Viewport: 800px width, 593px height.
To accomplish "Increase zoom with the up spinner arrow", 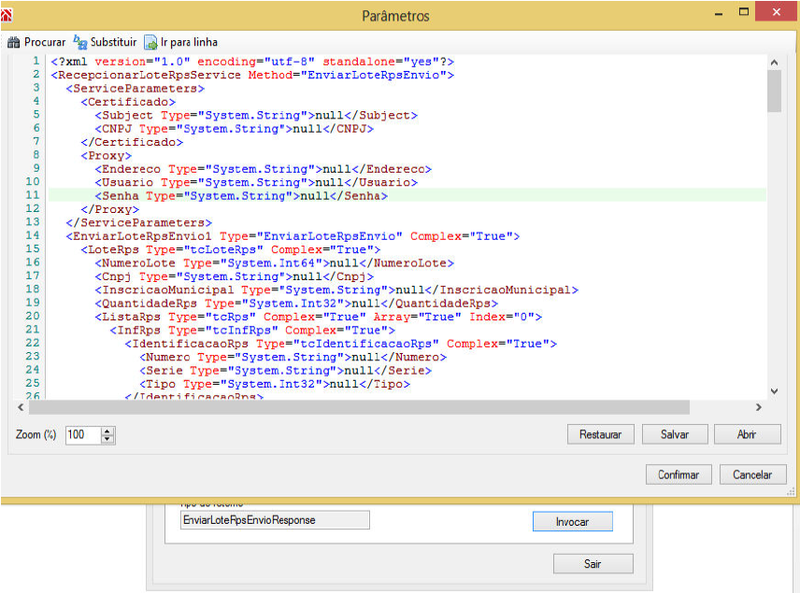I will coord(108,431).
